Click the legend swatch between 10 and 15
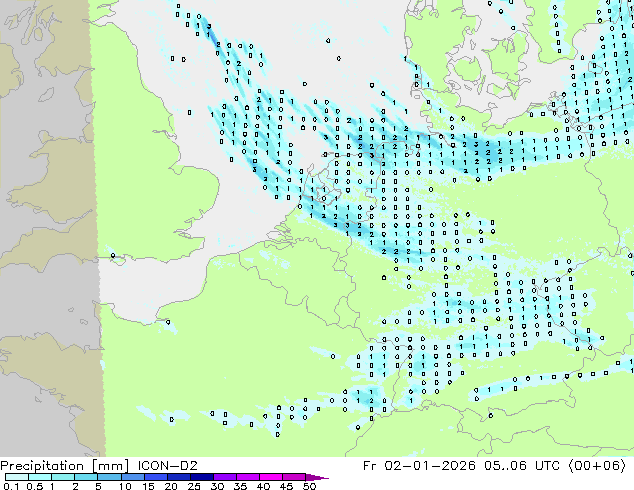 [133, 477]
